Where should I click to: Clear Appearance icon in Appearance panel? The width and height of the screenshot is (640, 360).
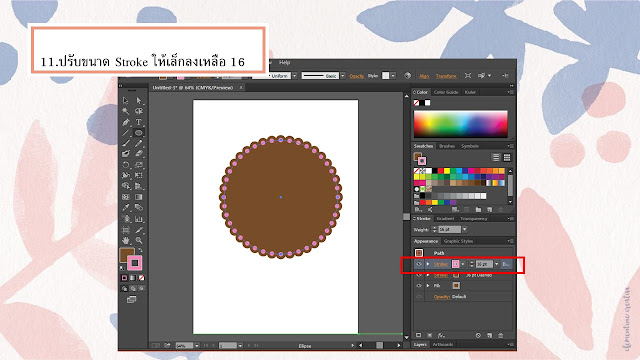tap(478, 336)
